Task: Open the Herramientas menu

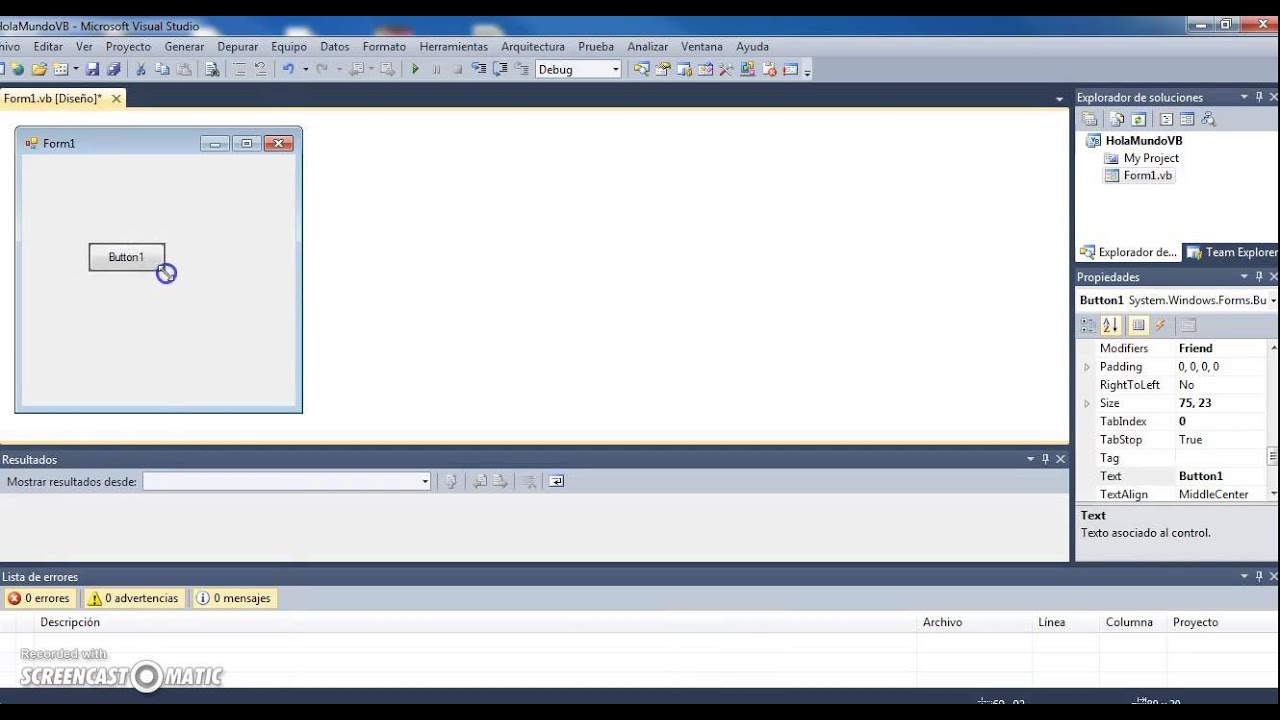Action: [x=454, y=46]
